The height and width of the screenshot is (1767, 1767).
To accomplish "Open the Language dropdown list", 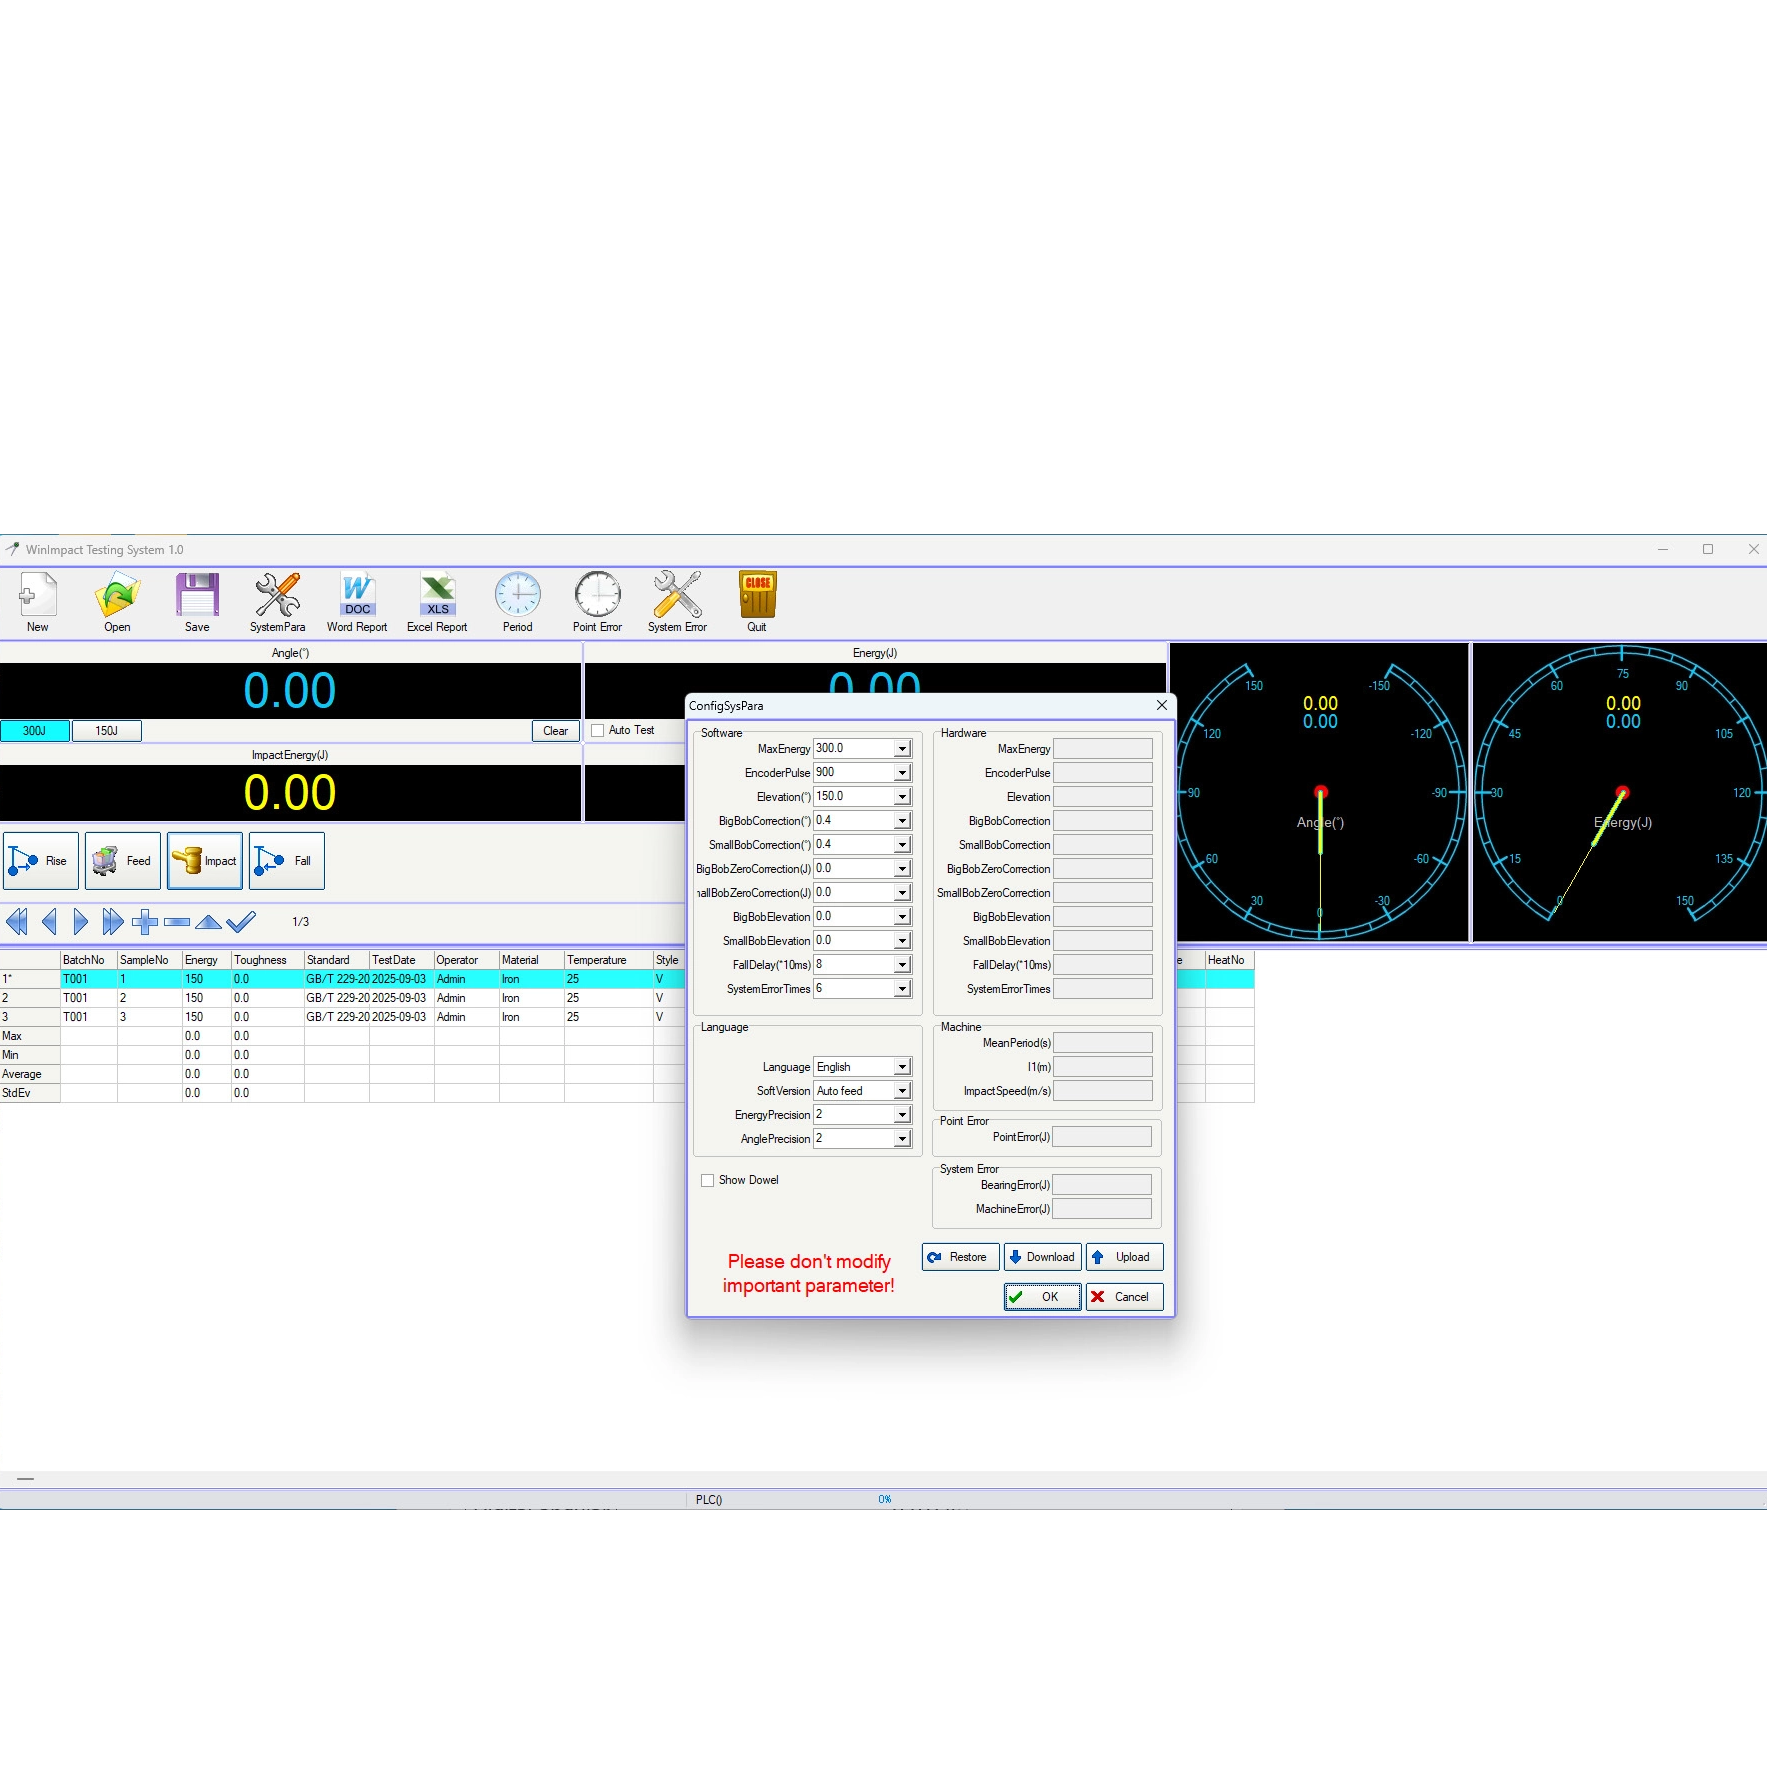I will point(902,1067).
